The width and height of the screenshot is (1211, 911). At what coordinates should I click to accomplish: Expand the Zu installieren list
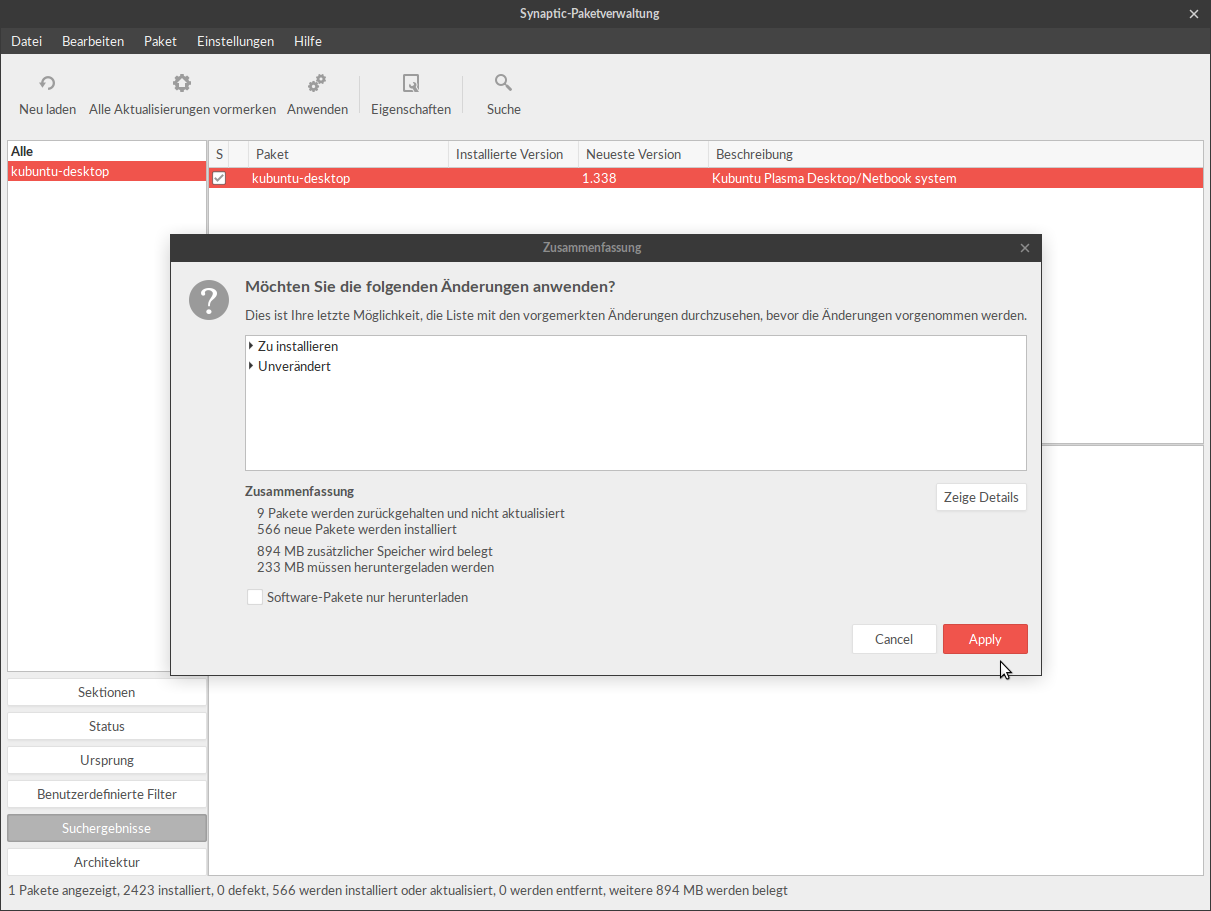pos(250,346)
